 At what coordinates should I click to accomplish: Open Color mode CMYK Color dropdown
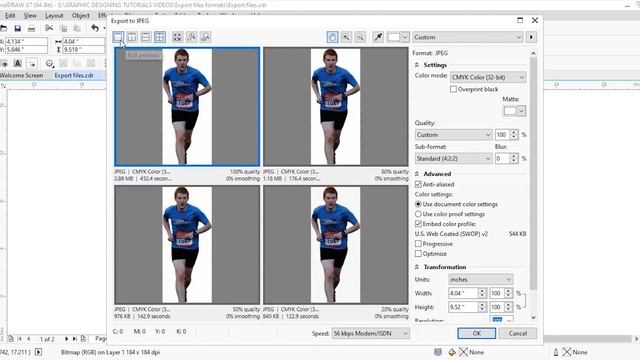pyautogui.click(x=488, y=77)
